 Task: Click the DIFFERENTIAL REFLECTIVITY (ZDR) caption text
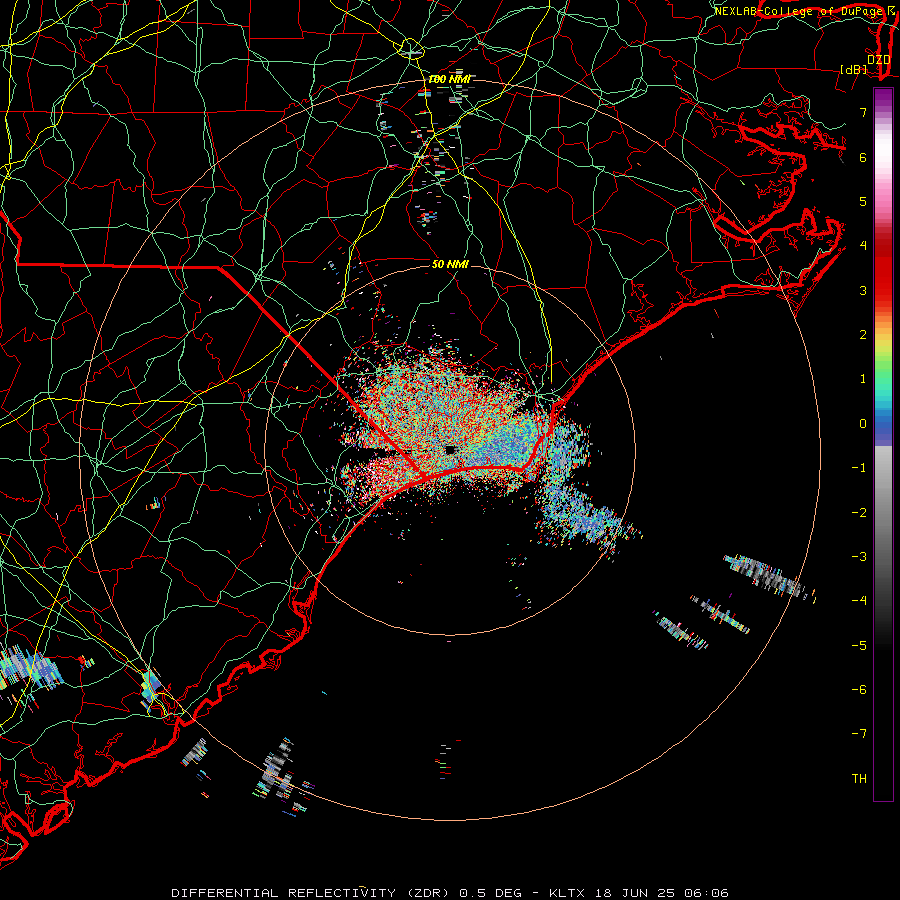point(311,893)
